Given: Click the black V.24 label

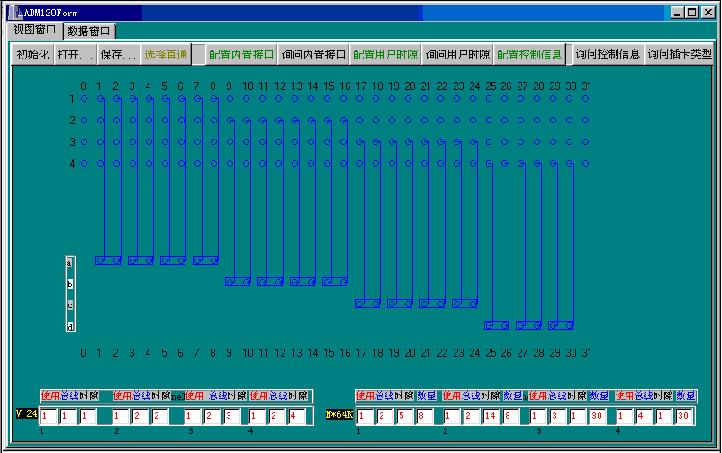Looking at the screenshot, I should pyautogui.click(x=25, y=414).
